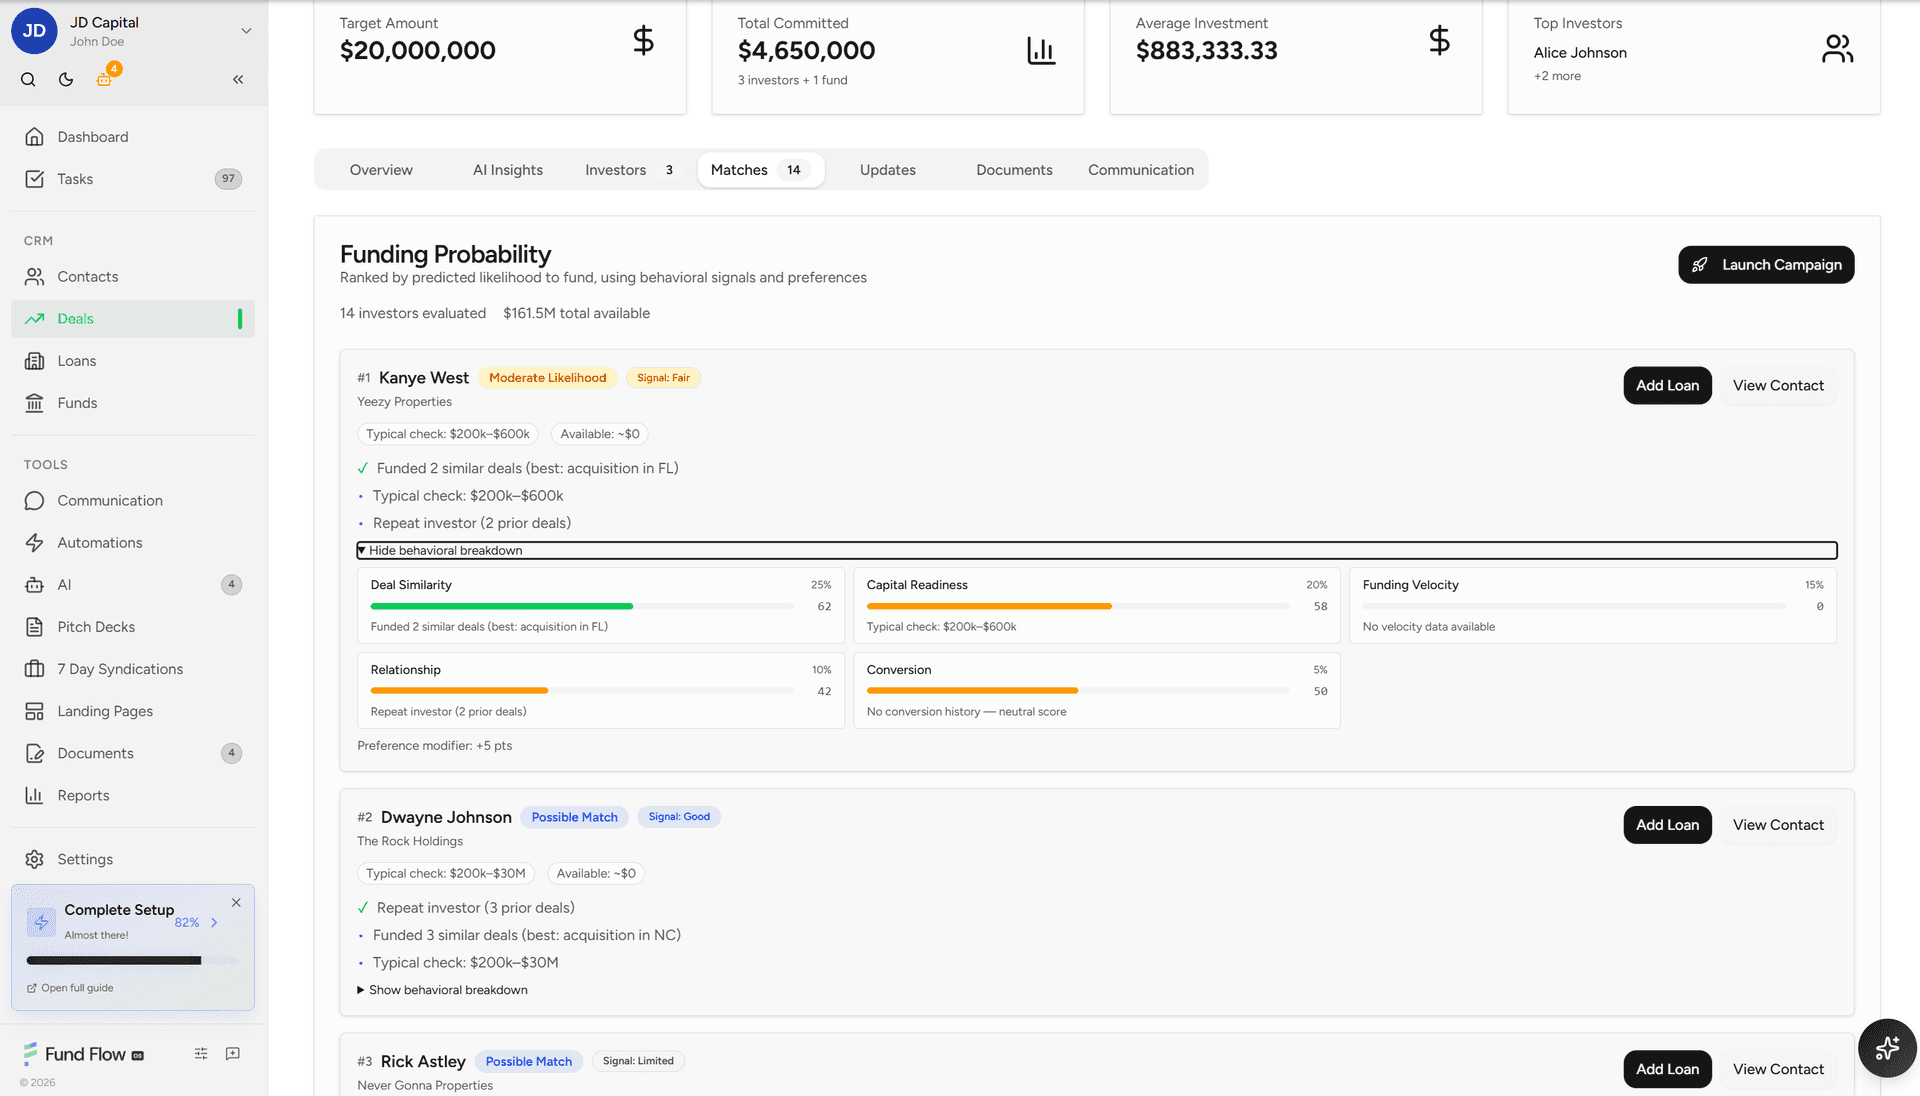Image resolution: width=1920 pixels, height=1096 pixels.
Task: Switch to the AI Insights tab
Action: (x=508, y=170)
